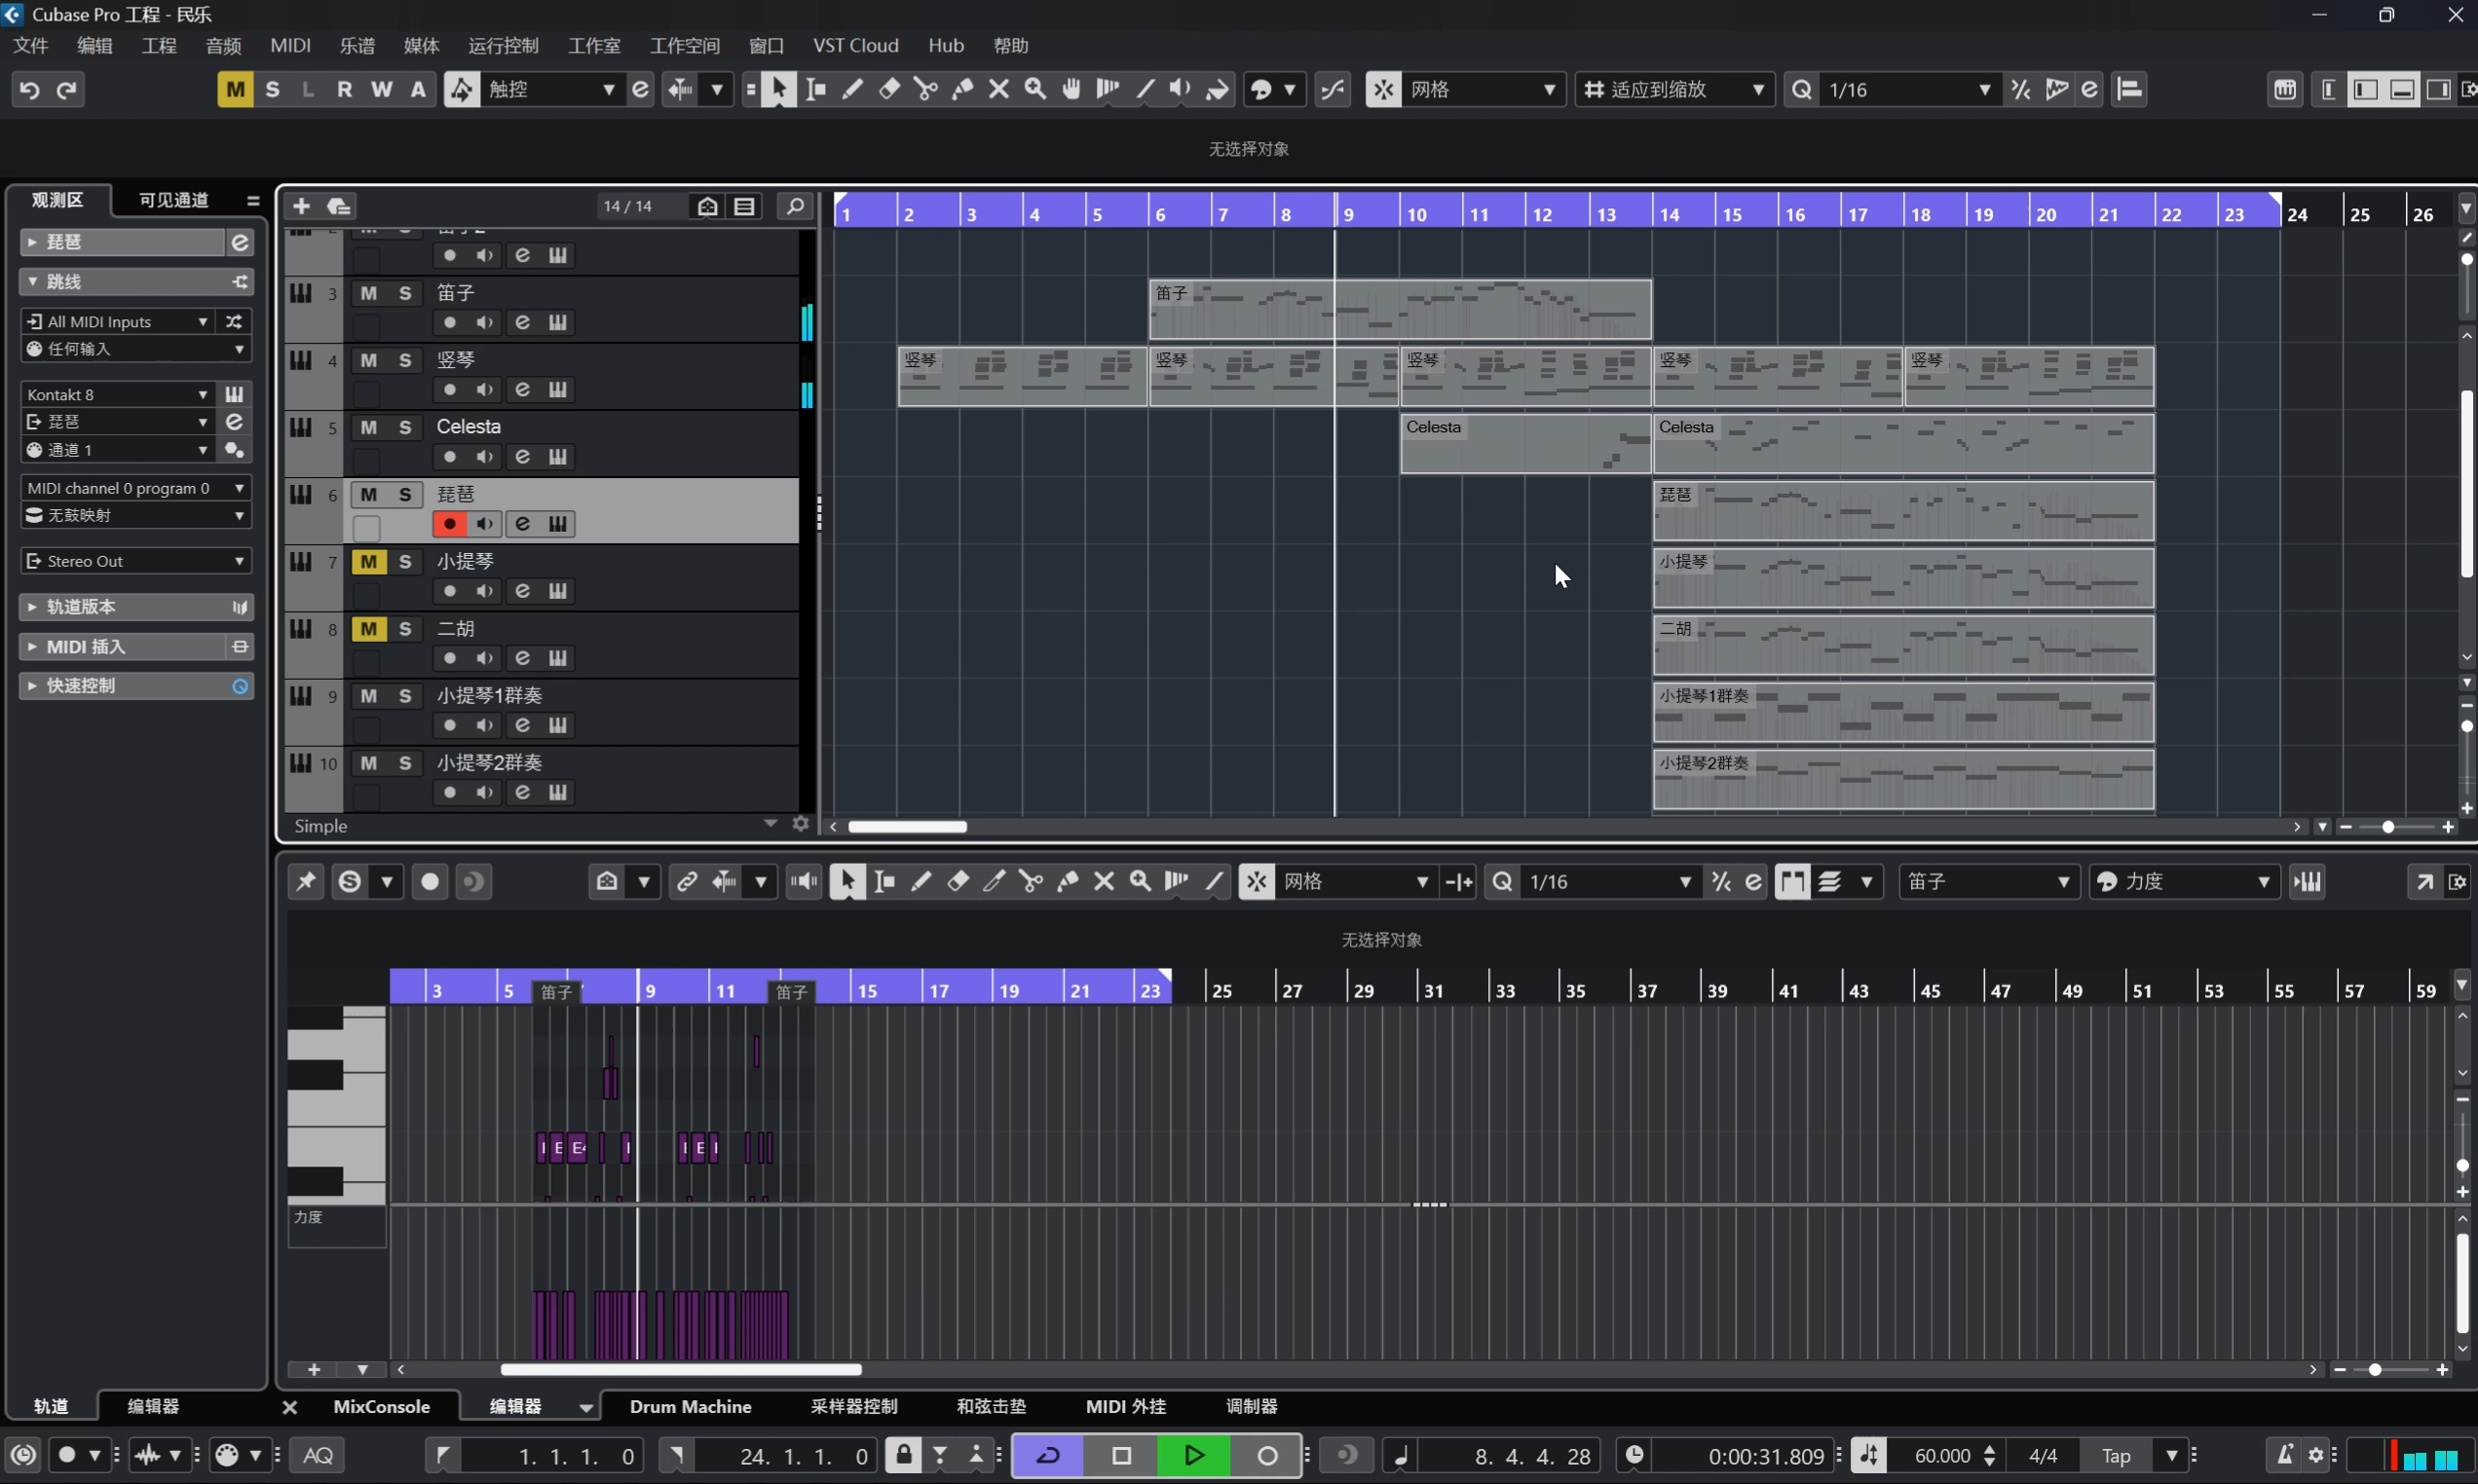Click the Undo arrow in the toolbar
This screenshot has height=1484, width=2478.
(x=29, y=90)
